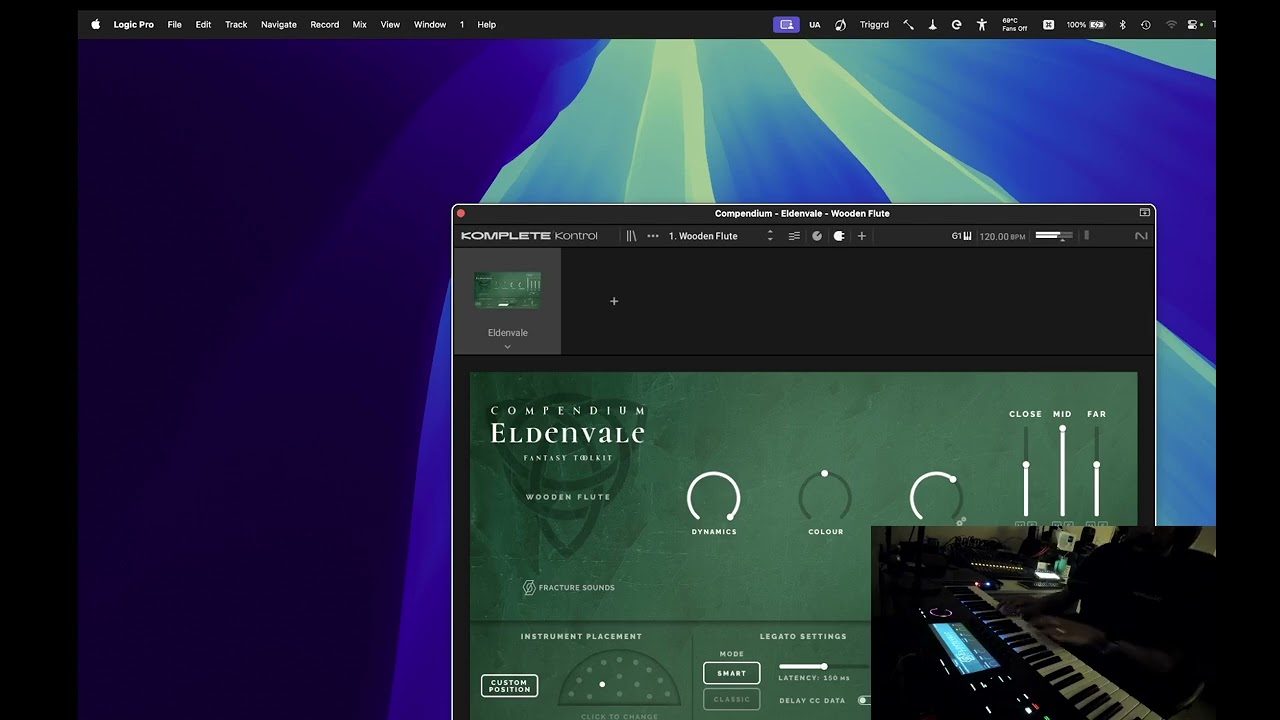Open the battery 100% status item

(1085, 24)
